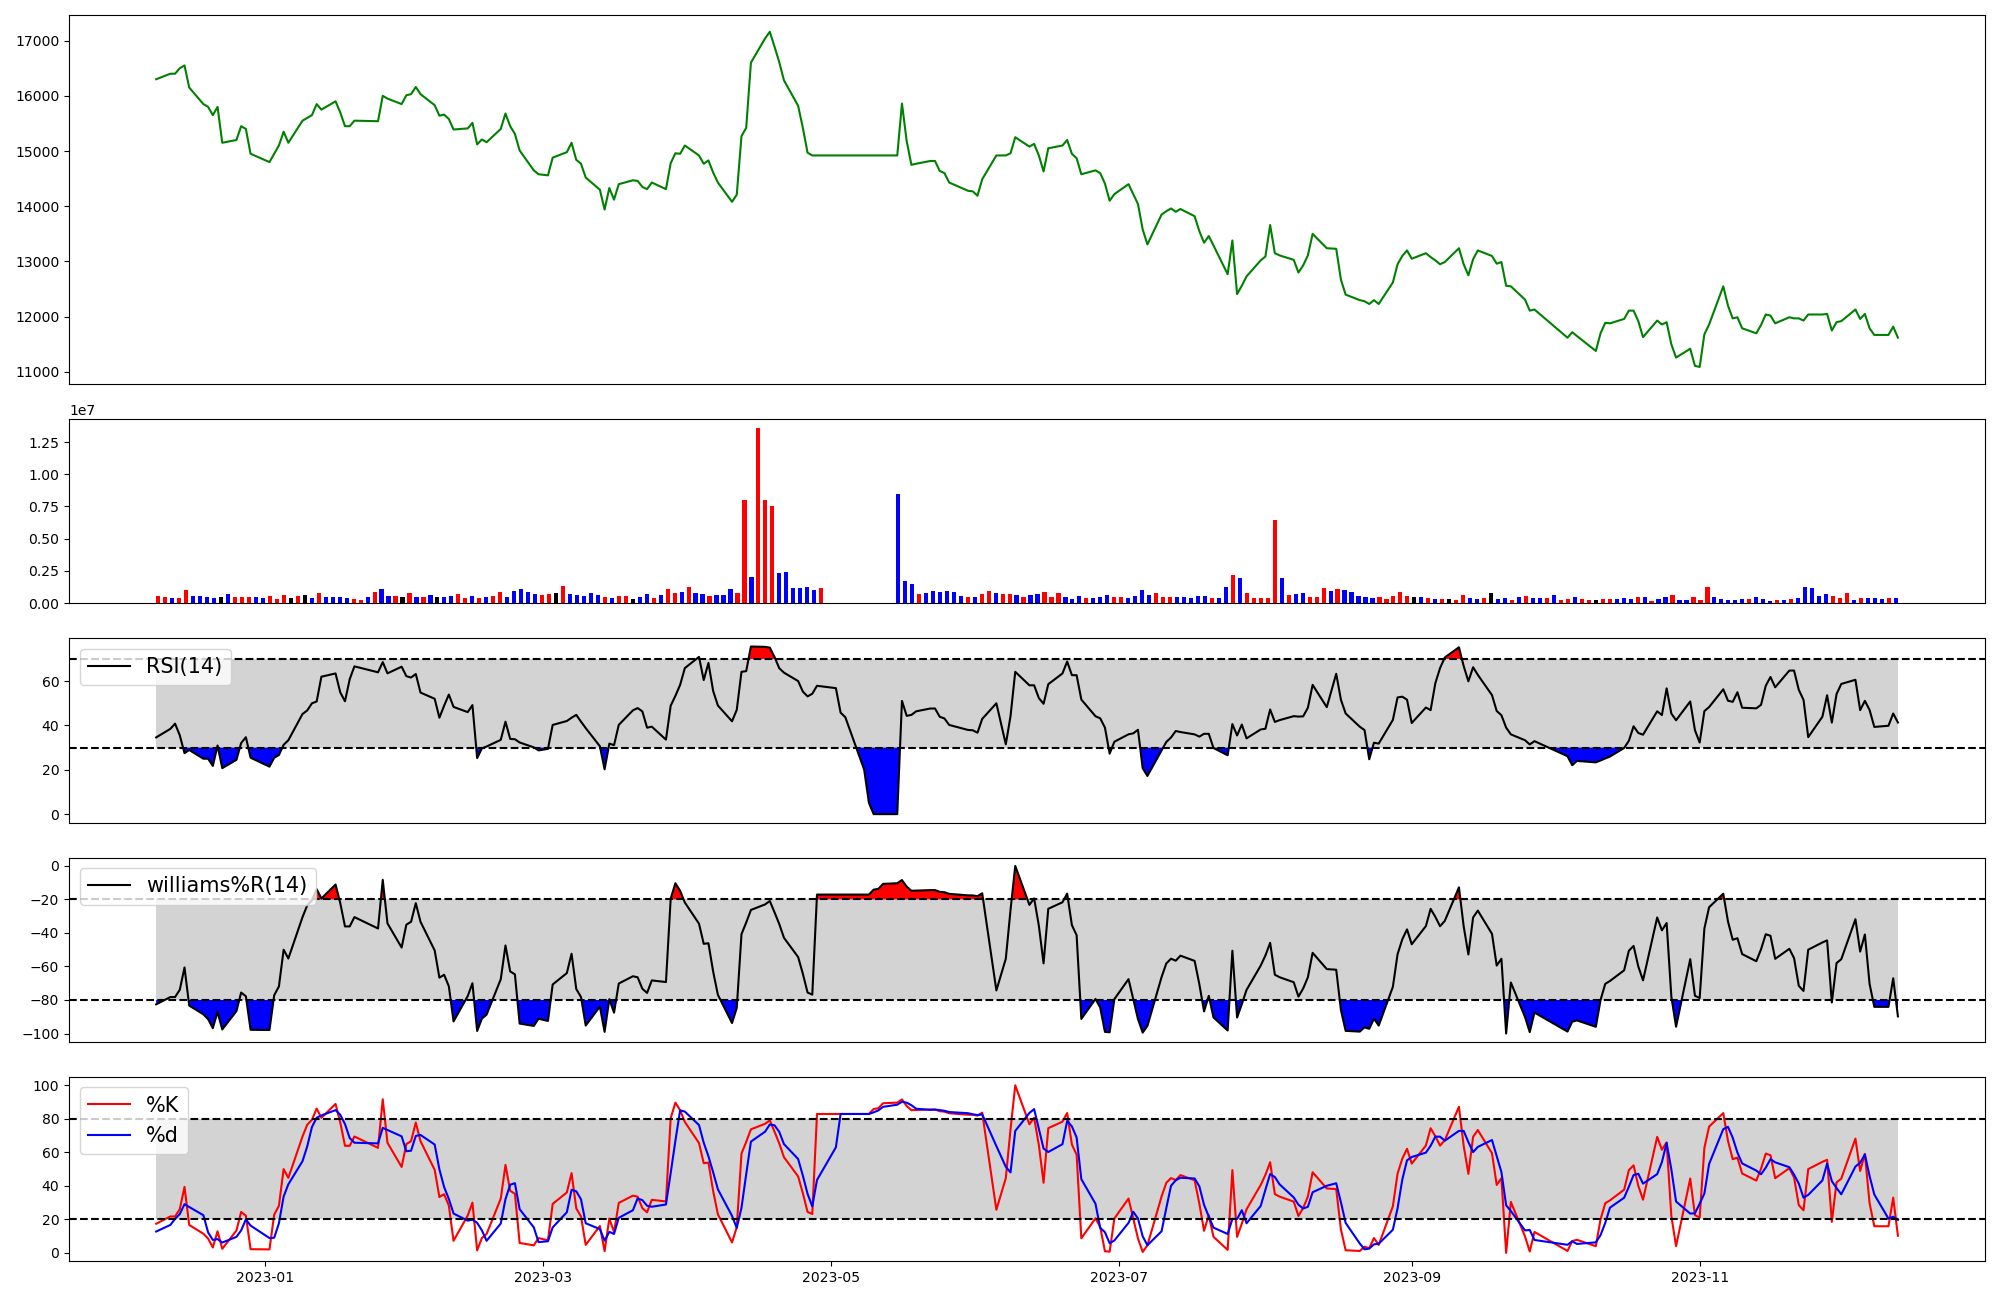This screenshot has width=2000, height=1300.
Task: Click the 2023-03 date tick label
Action: click(543, 1277)
